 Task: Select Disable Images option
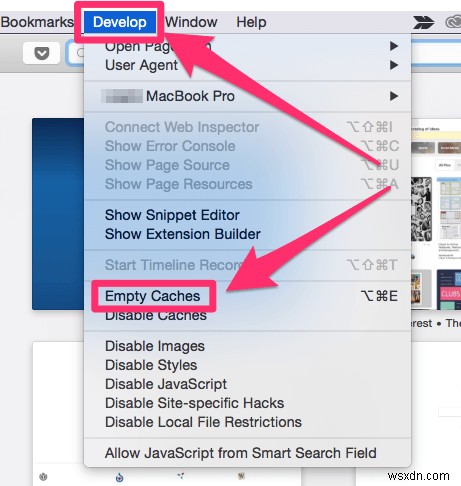(247, 346)
